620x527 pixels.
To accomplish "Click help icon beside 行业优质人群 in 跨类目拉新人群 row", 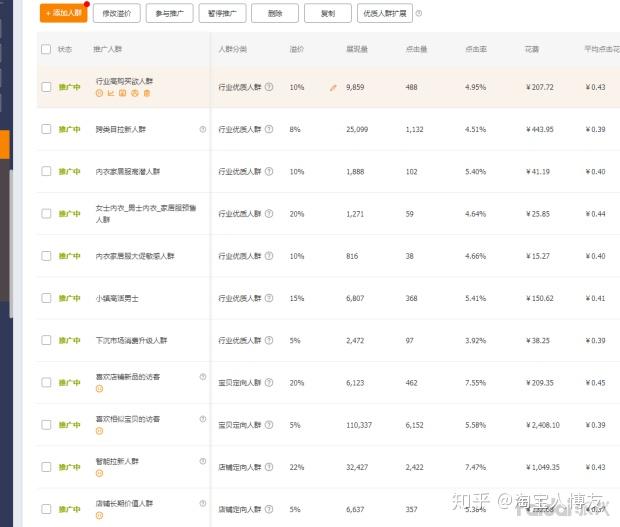I will (269, 129).
